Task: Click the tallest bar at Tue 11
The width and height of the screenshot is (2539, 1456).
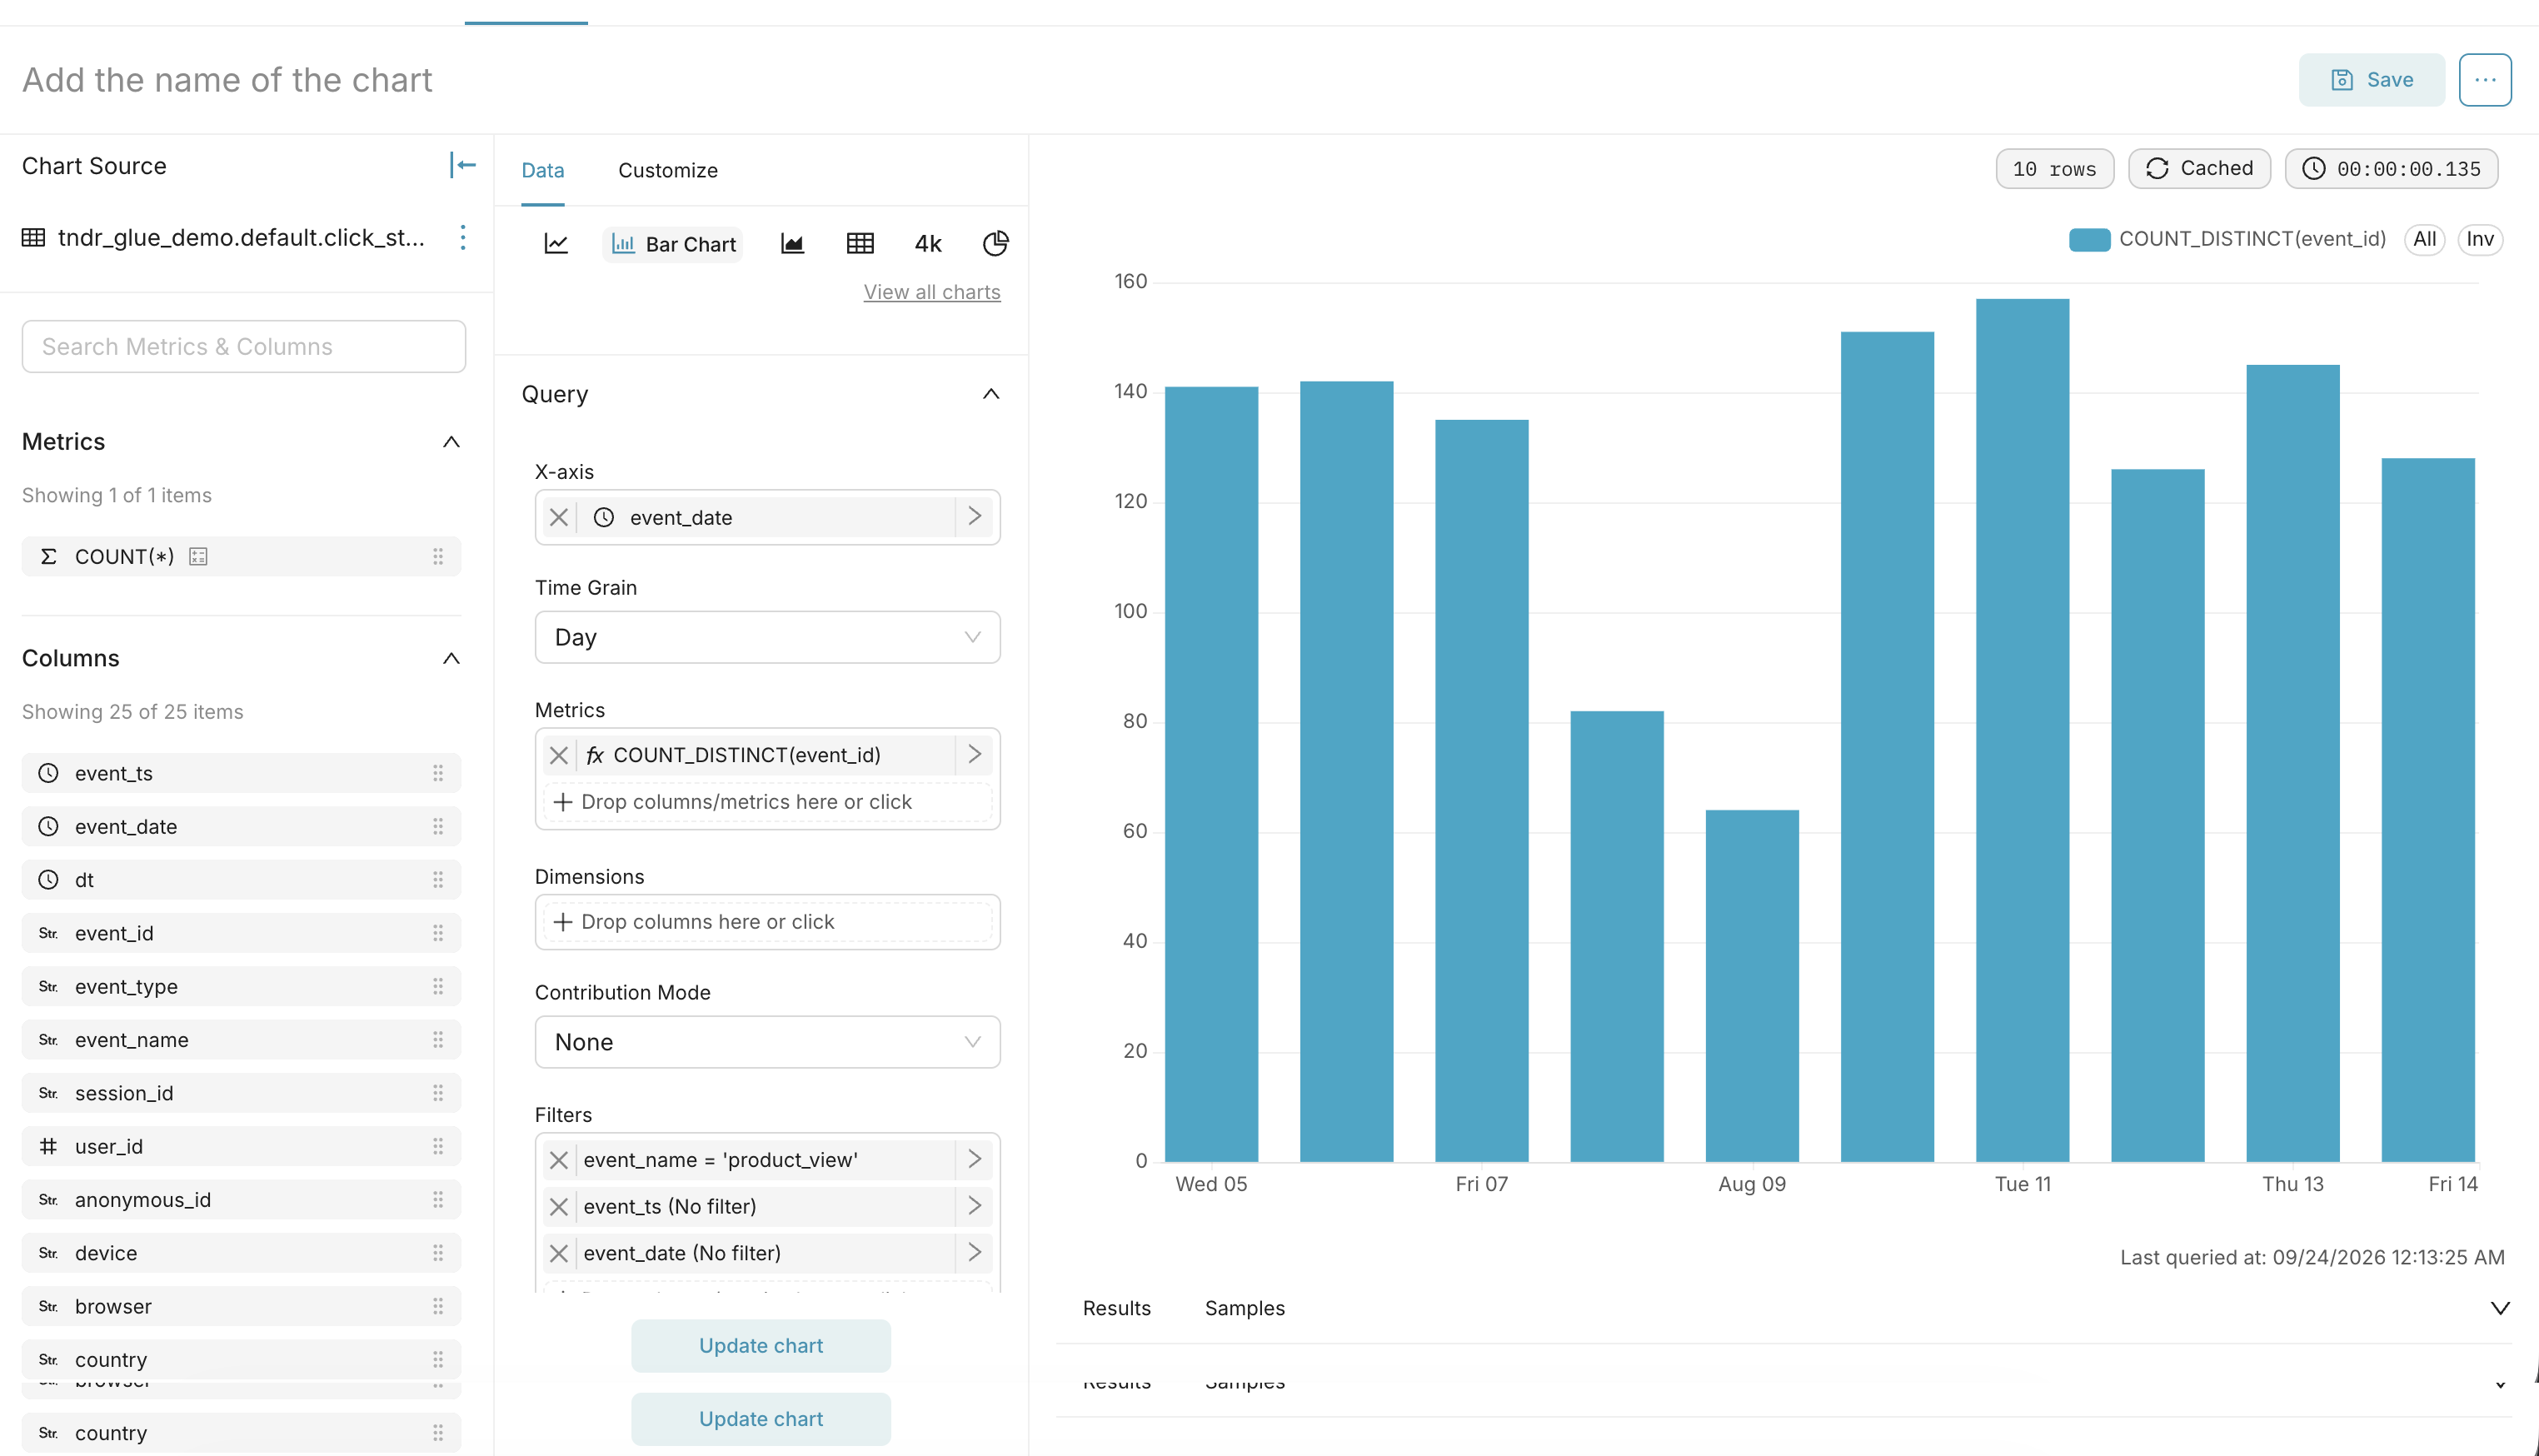Action: coord(2022,730)
